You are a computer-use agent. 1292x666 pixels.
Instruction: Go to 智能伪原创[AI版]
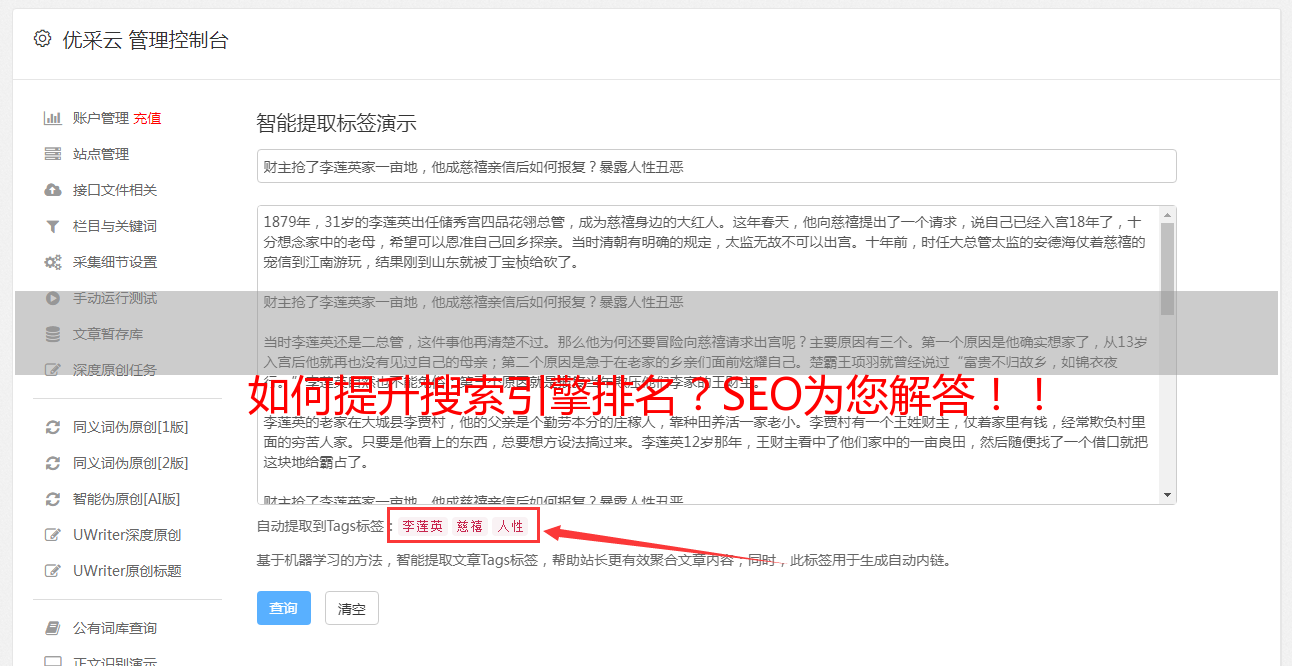pyautogui.click(x=126, y=499)
